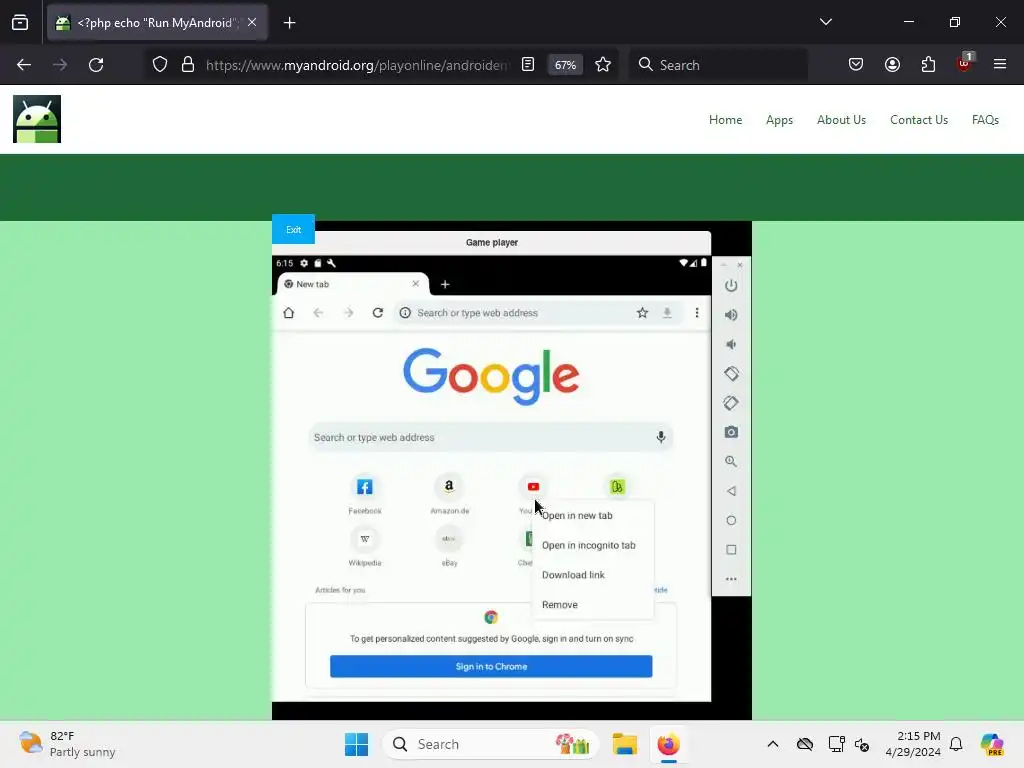Viewport: 1024px width, 768px height.
Task: Select Open in incognito tab
Action: (x=588, y=545)
